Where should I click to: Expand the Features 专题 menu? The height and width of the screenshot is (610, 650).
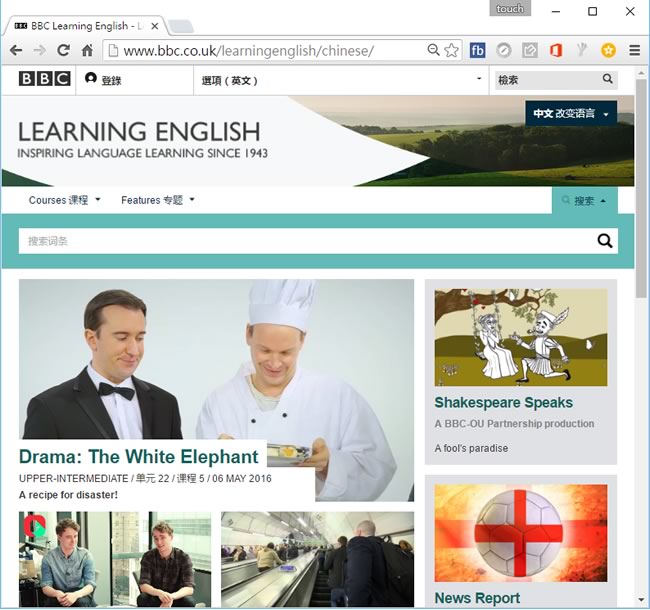pos(158,200)
